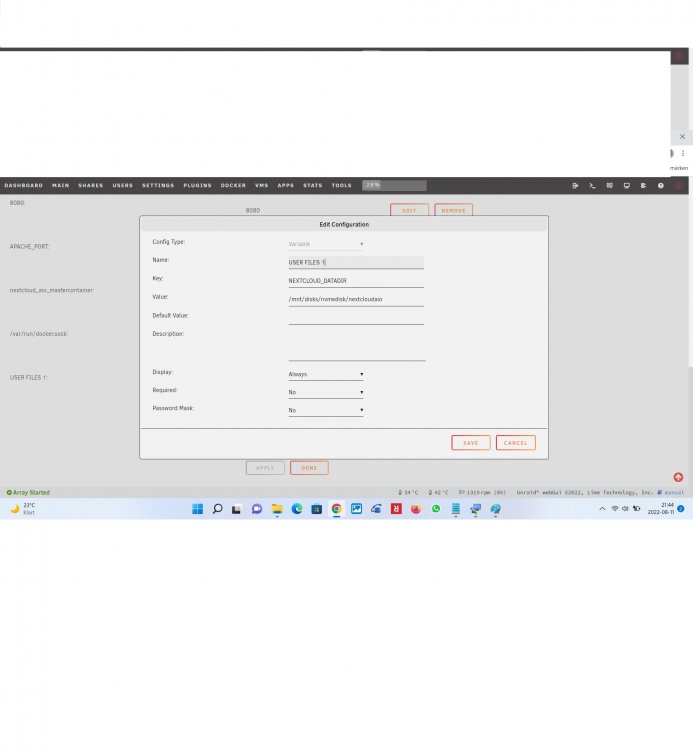Click the red back-to-top arrow icon
The height and width of the screenshot is (750, 693).
[x=678, y=477]
